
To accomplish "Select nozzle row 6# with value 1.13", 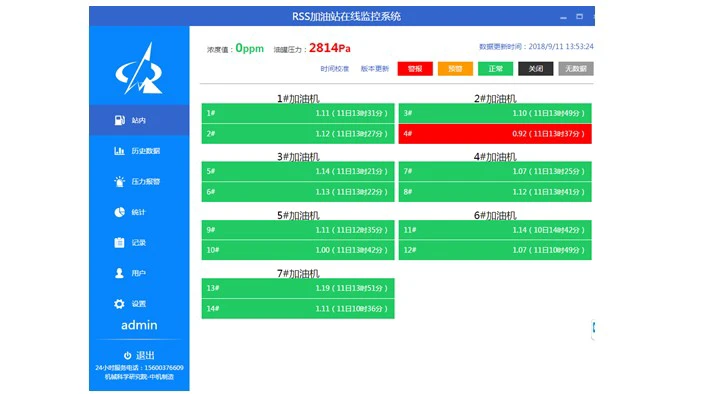I will [298, 192].
